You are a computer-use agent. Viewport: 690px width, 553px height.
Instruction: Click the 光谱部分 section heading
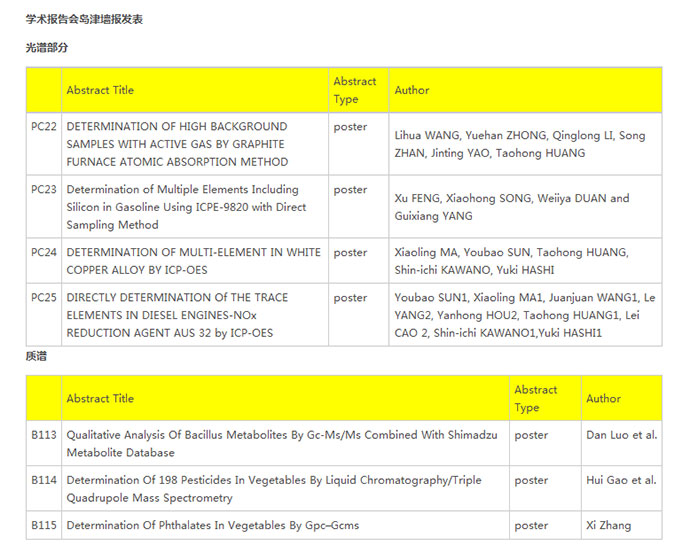click(47, 48)
